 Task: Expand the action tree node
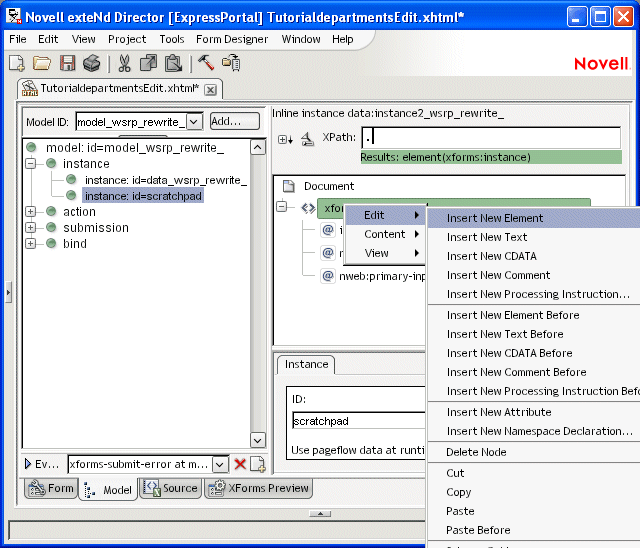[30, 211]
